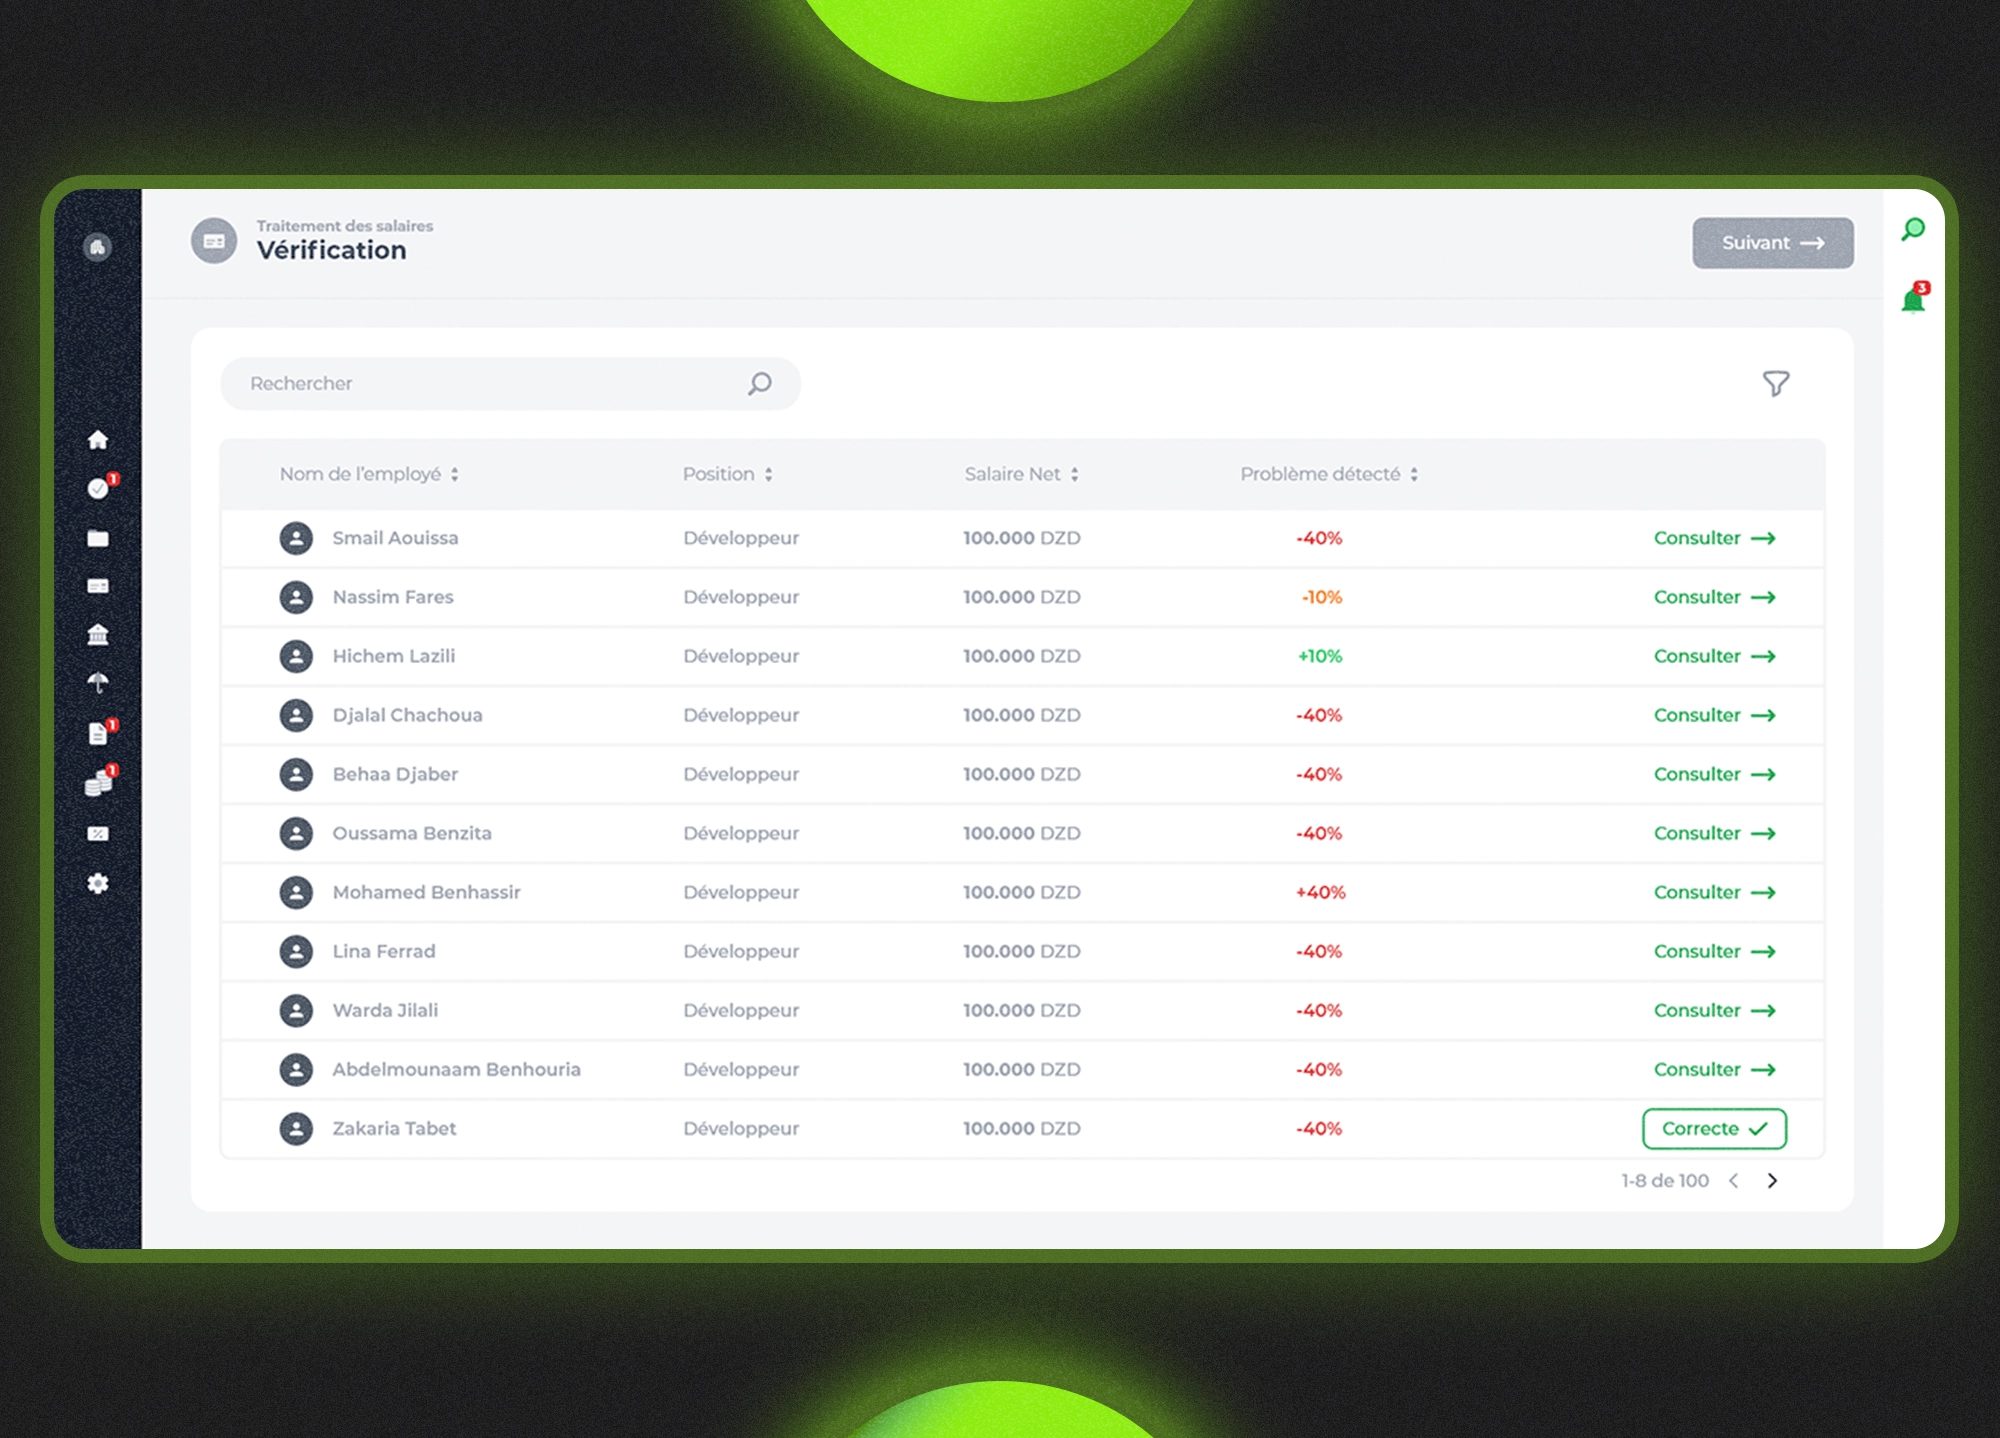Open the checkmark tasks icon with badge
This screenshot has height=1438, width=2000.
pyautogui.click(x=99, y=488)
